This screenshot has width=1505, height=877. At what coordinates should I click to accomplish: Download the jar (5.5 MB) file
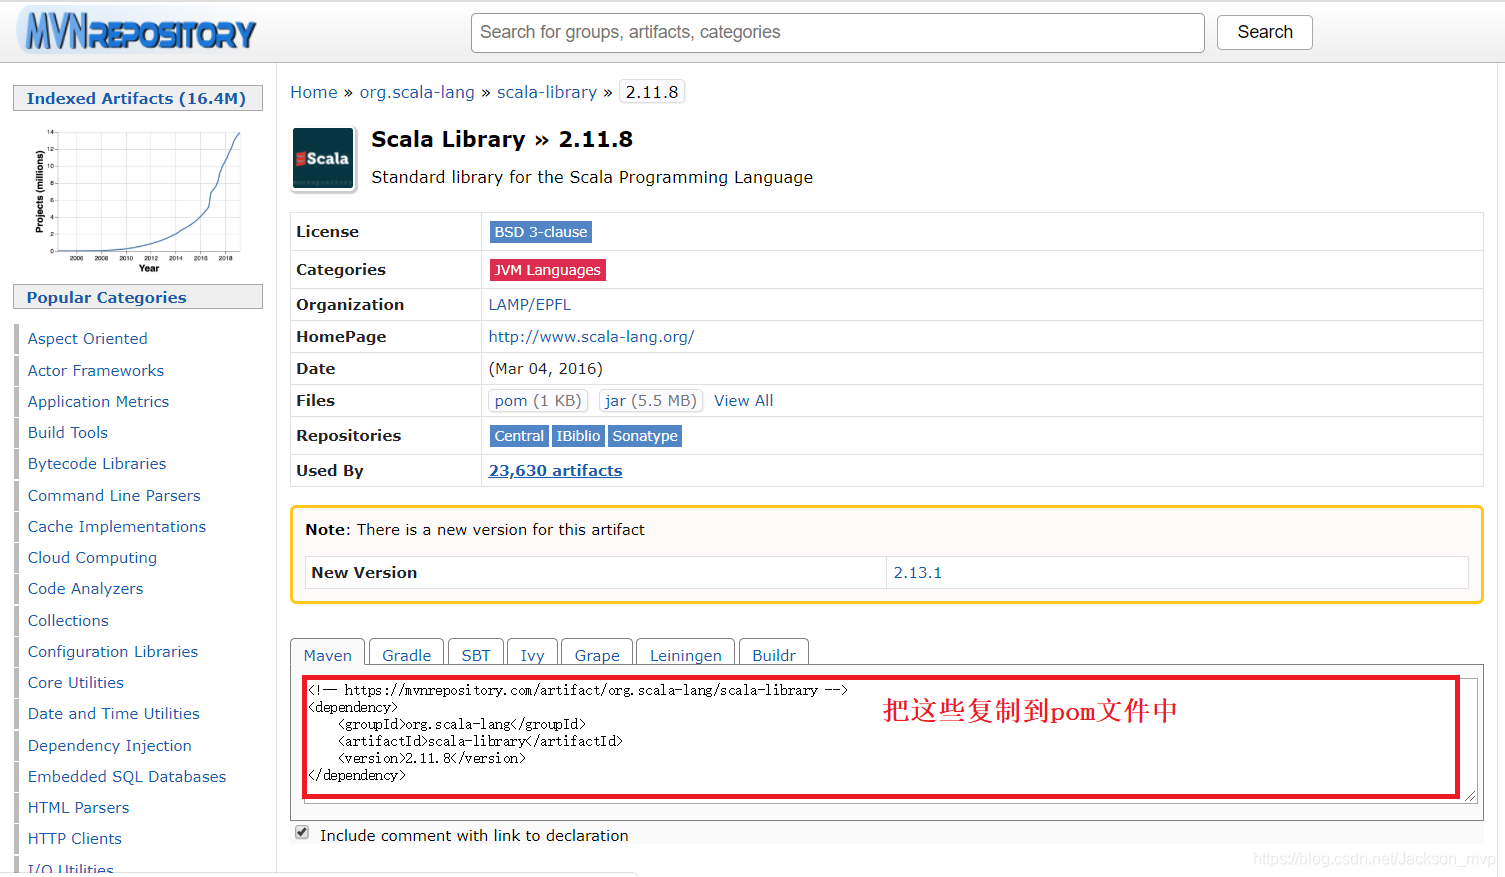651,401
